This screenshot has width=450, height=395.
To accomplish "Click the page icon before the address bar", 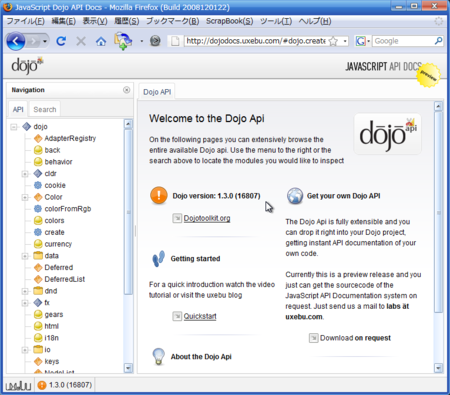I will [175, 41].
